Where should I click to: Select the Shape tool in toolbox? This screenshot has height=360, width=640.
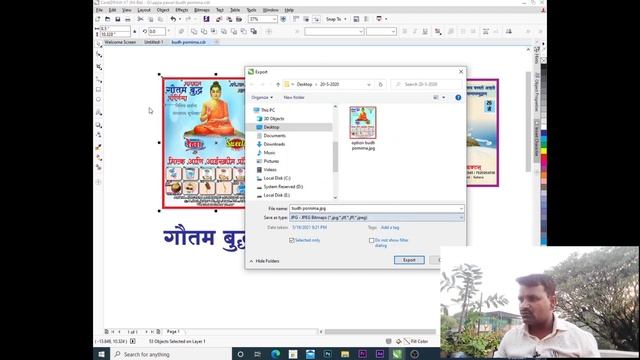tap(99, 55)
